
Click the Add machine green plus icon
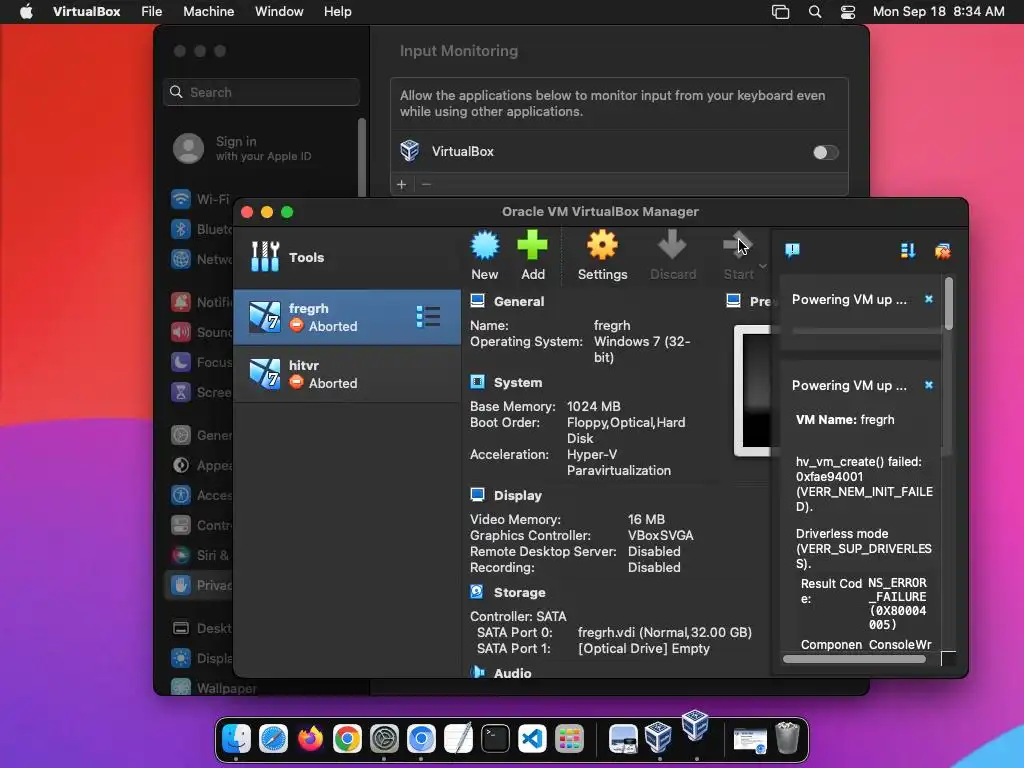(532, 246)
